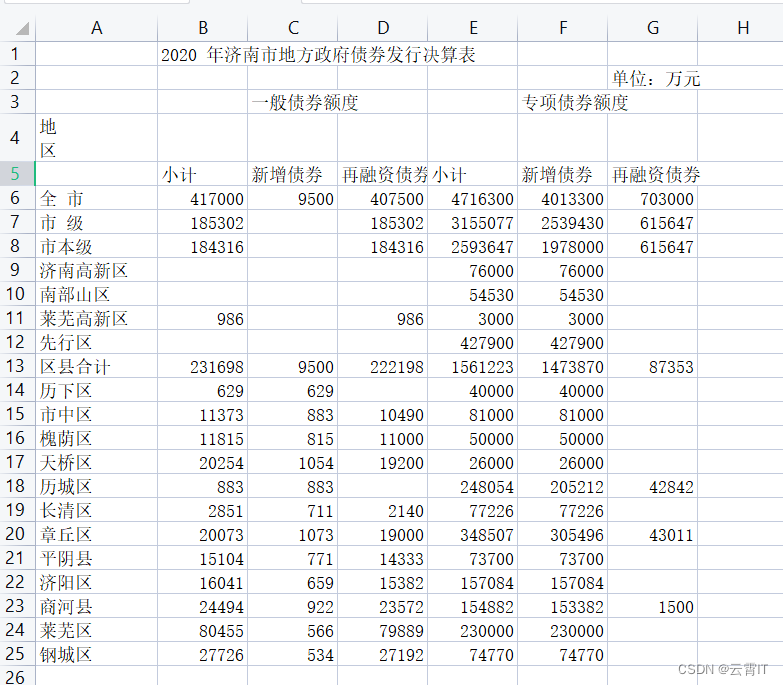Click cell with value 10490
The image size is (783, 685).
tap(383, 414)
